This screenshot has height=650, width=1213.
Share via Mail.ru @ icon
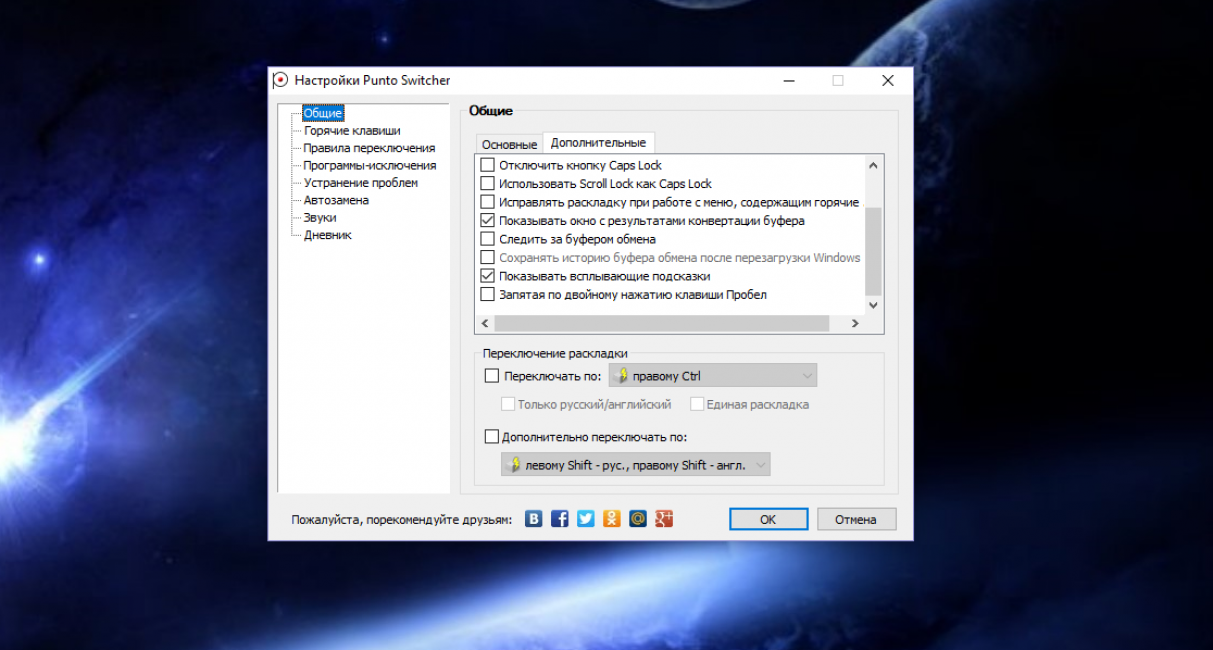pos(638,519)
